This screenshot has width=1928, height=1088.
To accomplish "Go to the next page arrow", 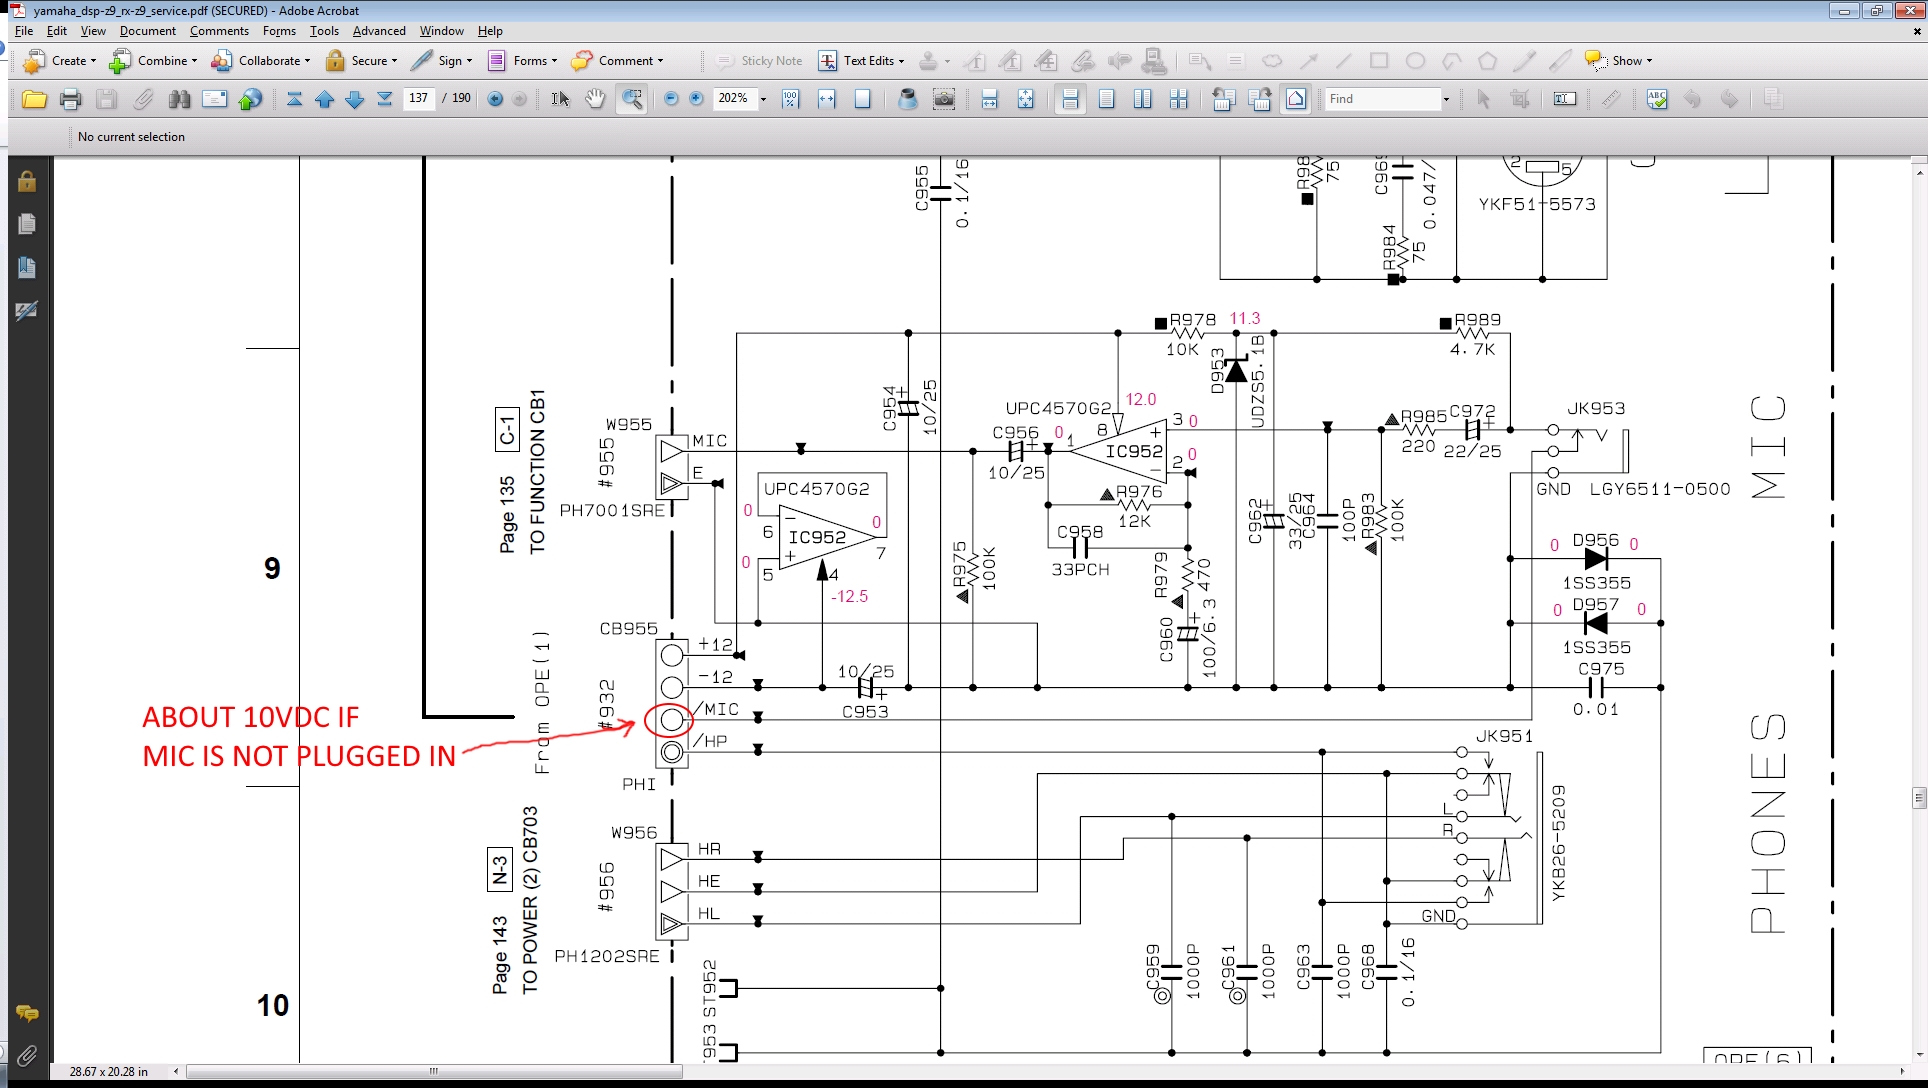I will [x=354, y=99].
